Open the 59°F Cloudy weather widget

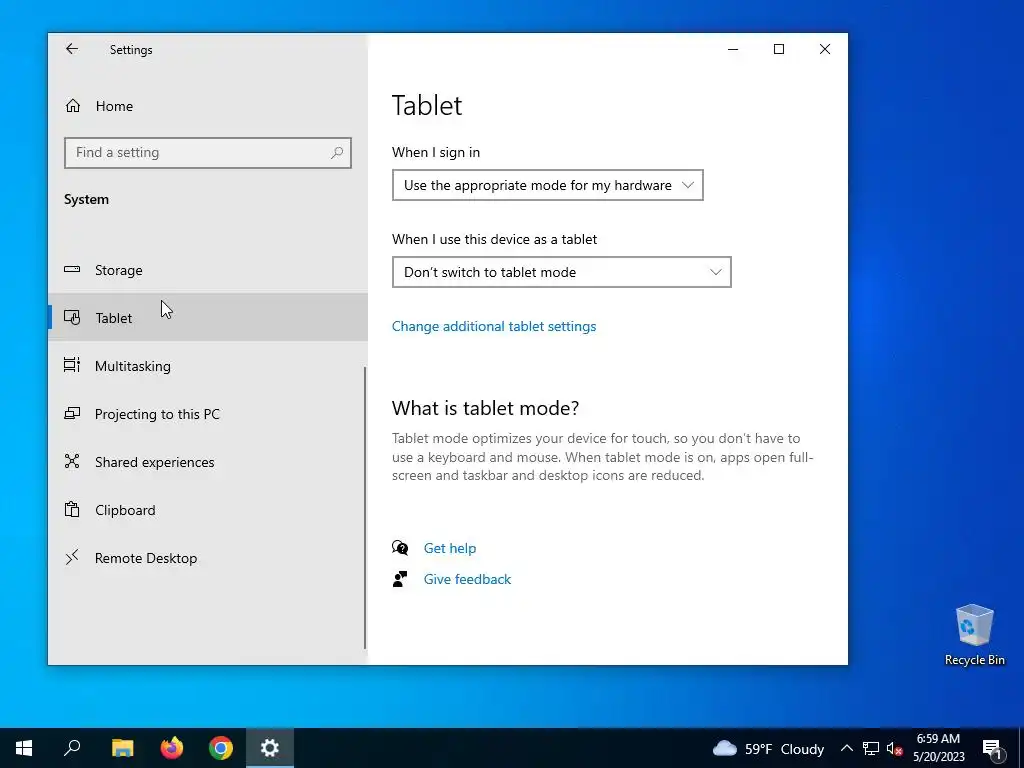[769, 748]
